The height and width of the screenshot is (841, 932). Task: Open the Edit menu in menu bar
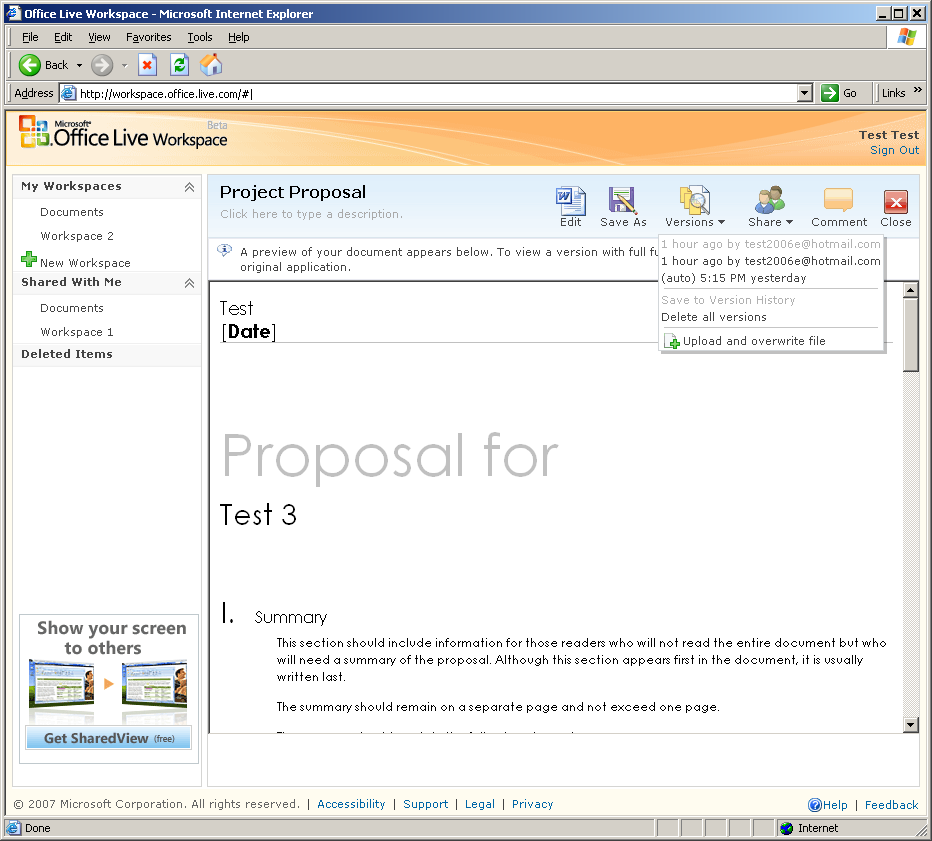[63, 37]
